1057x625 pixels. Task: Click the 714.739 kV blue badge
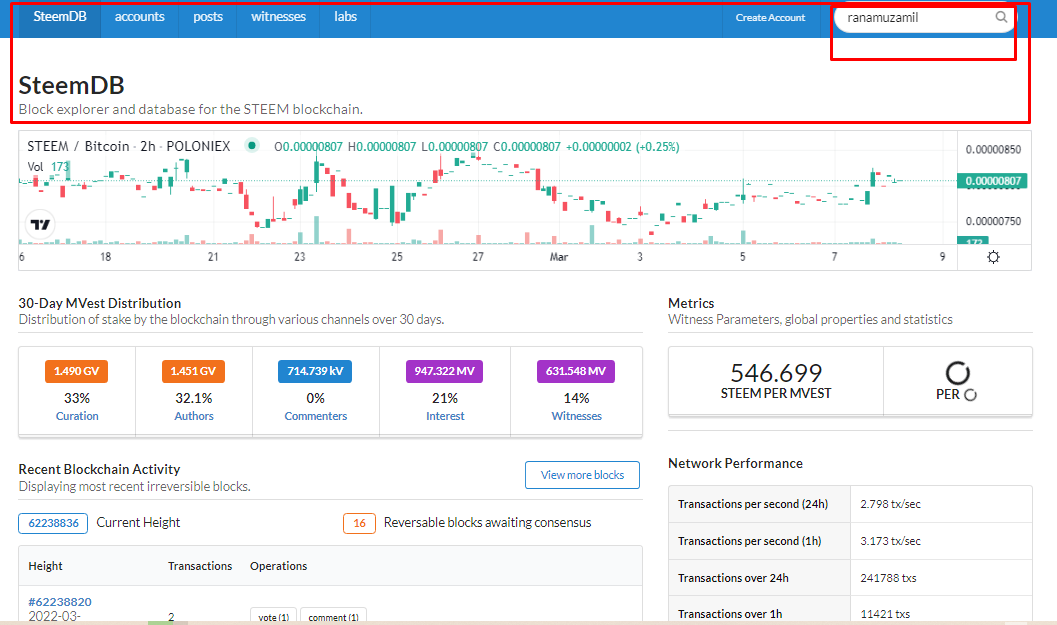tap(315, 371)
